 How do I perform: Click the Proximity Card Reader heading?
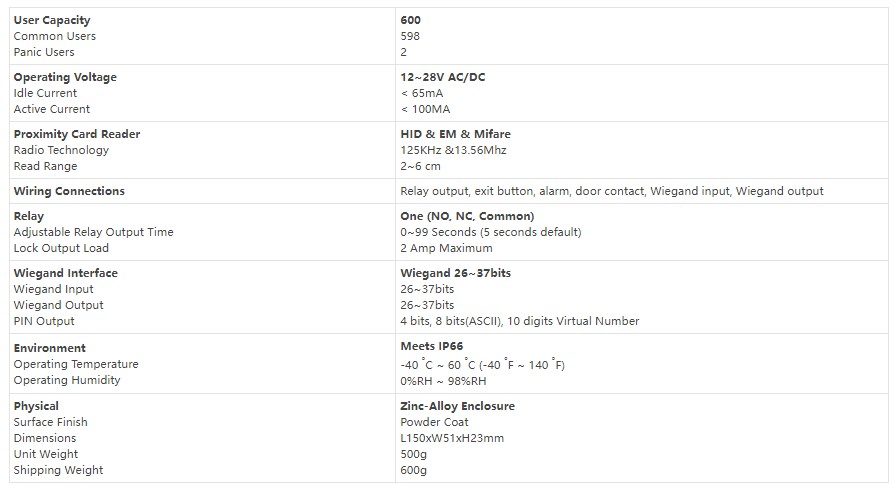click(x=77, y=134)
